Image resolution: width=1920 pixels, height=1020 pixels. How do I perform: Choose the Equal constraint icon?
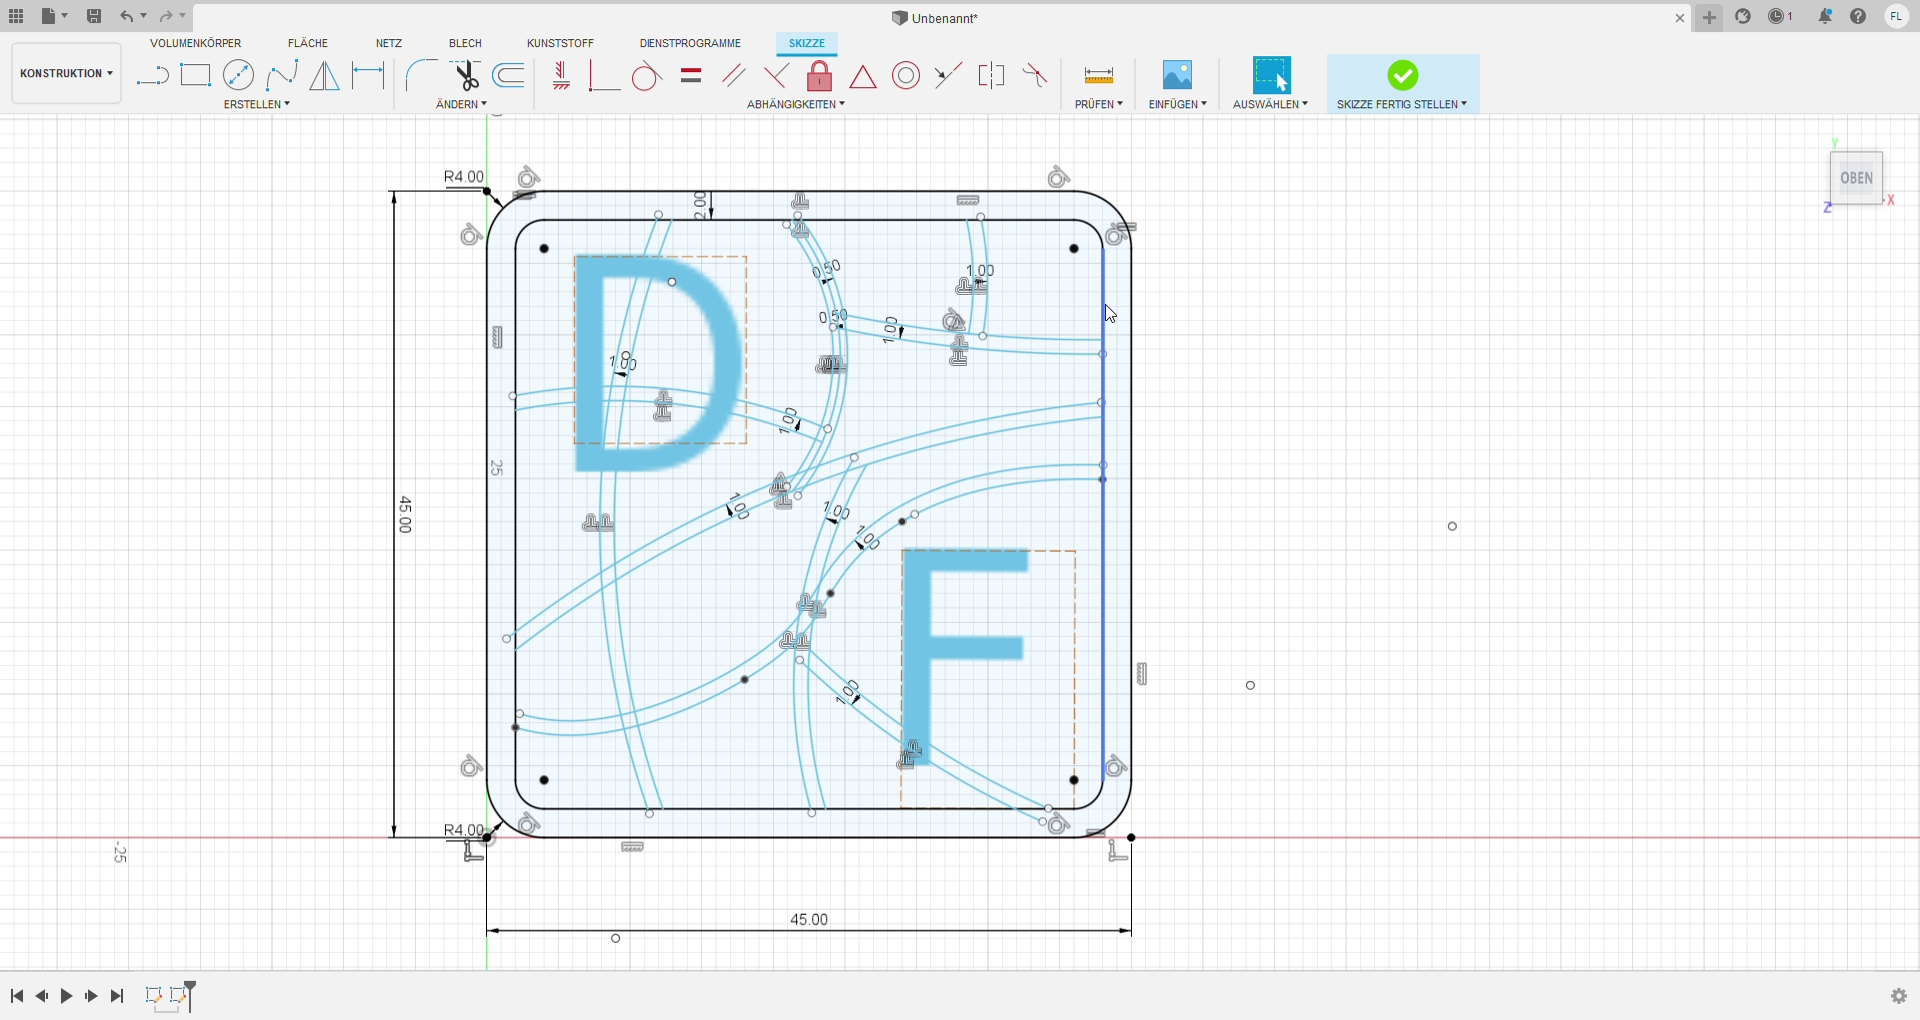coord(691,76)
